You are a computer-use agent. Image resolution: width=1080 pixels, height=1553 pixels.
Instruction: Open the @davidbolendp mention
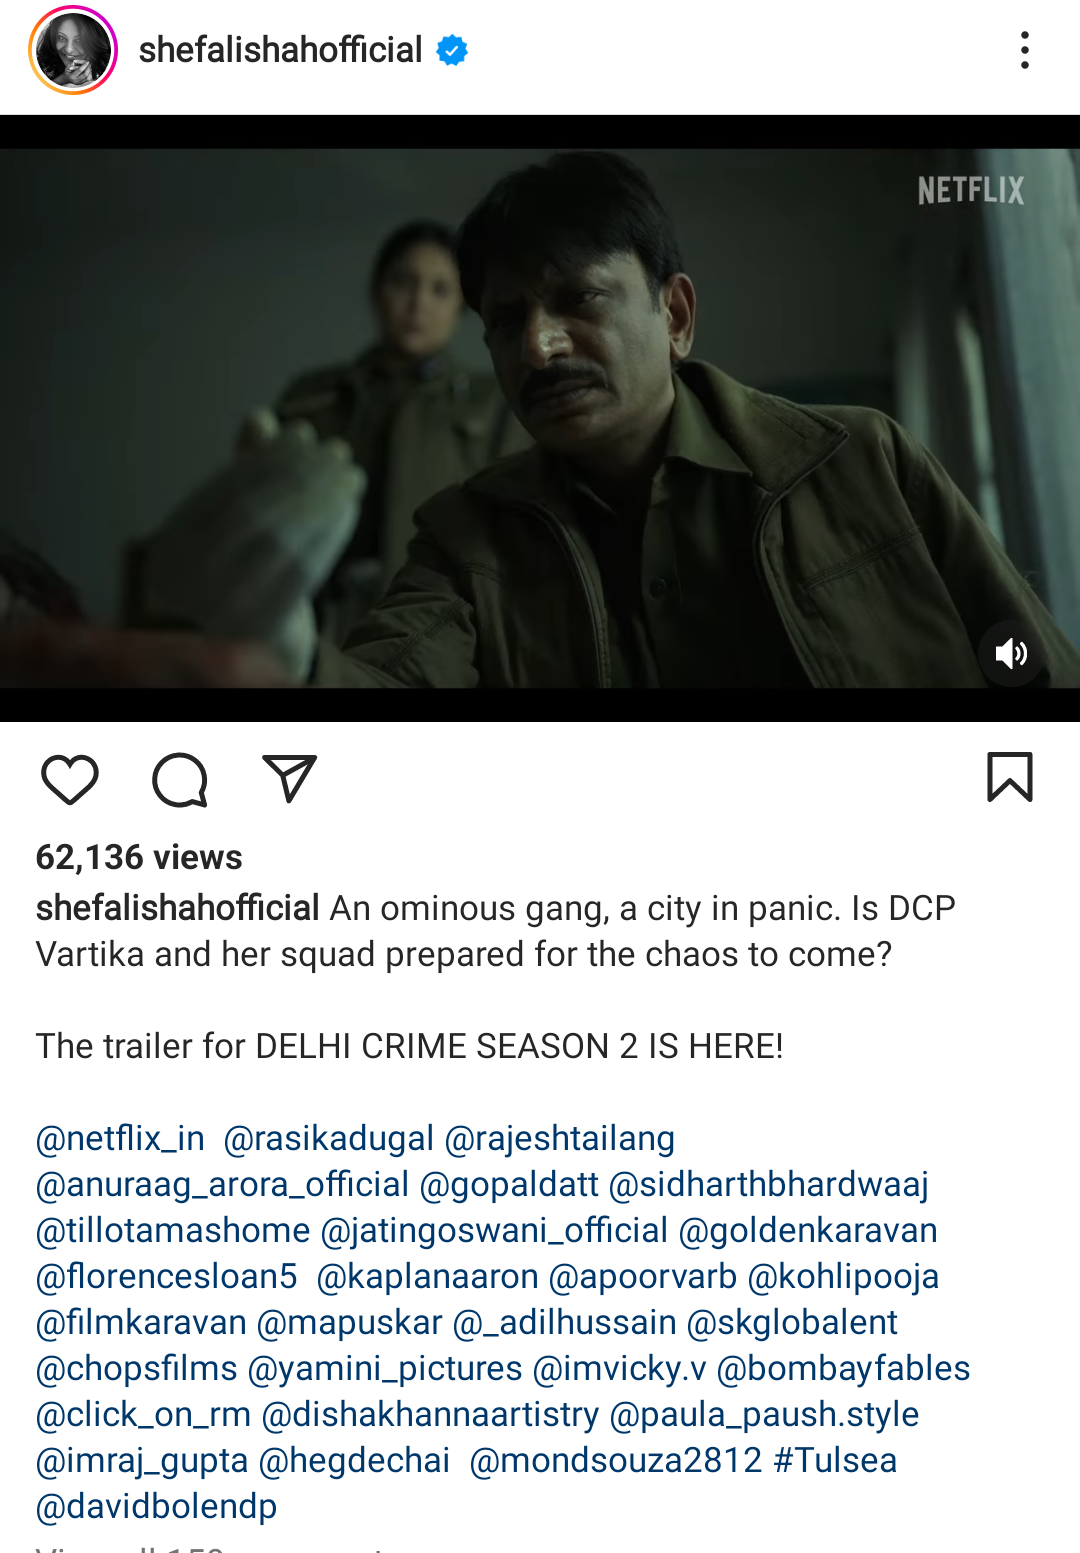tap(156, 1506)
